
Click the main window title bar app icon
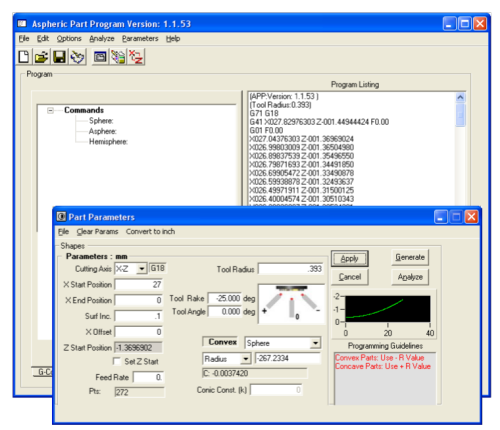(22, 24)
